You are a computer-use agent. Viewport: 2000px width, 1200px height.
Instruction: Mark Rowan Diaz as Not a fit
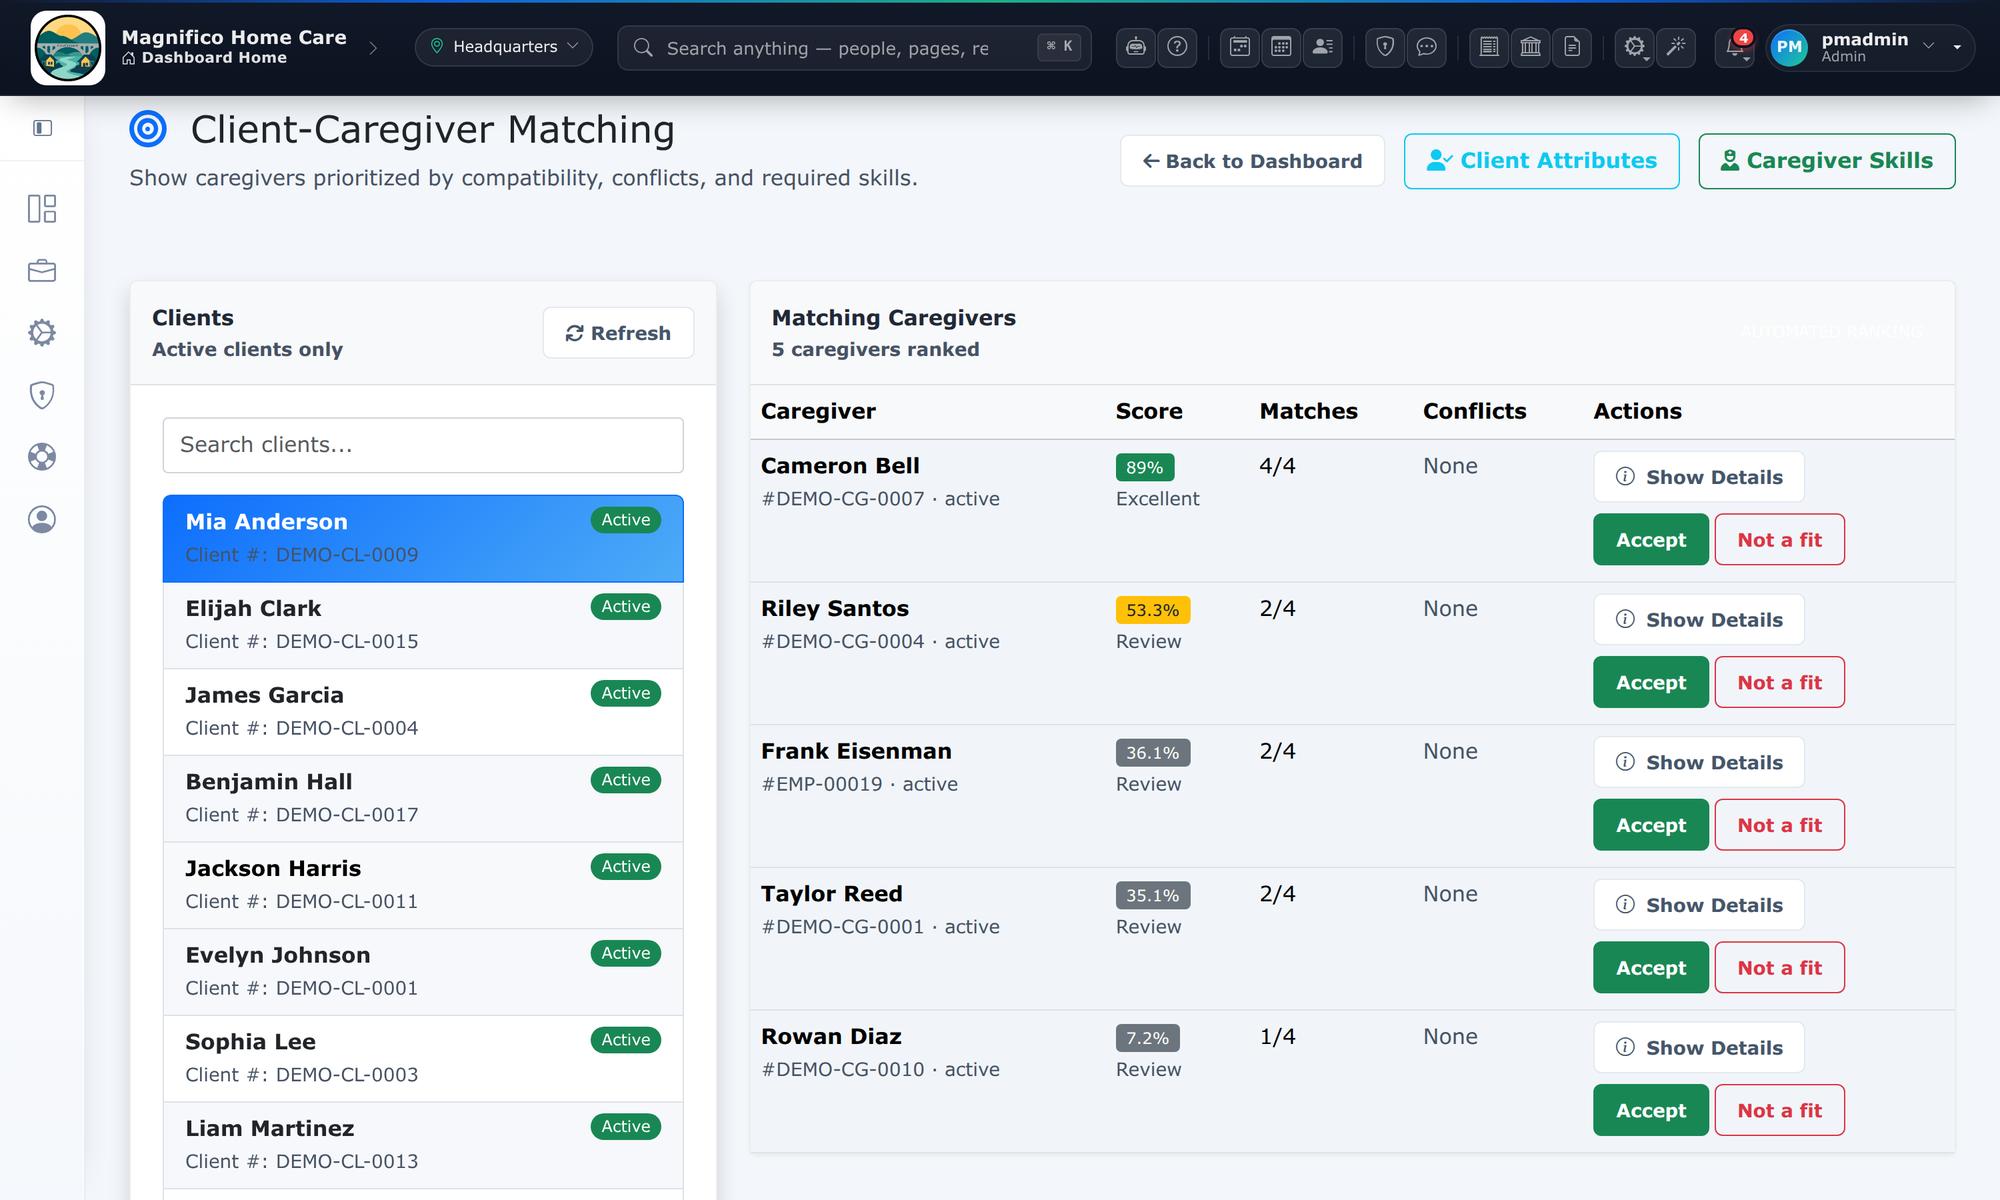(x=1779, y=1110)
